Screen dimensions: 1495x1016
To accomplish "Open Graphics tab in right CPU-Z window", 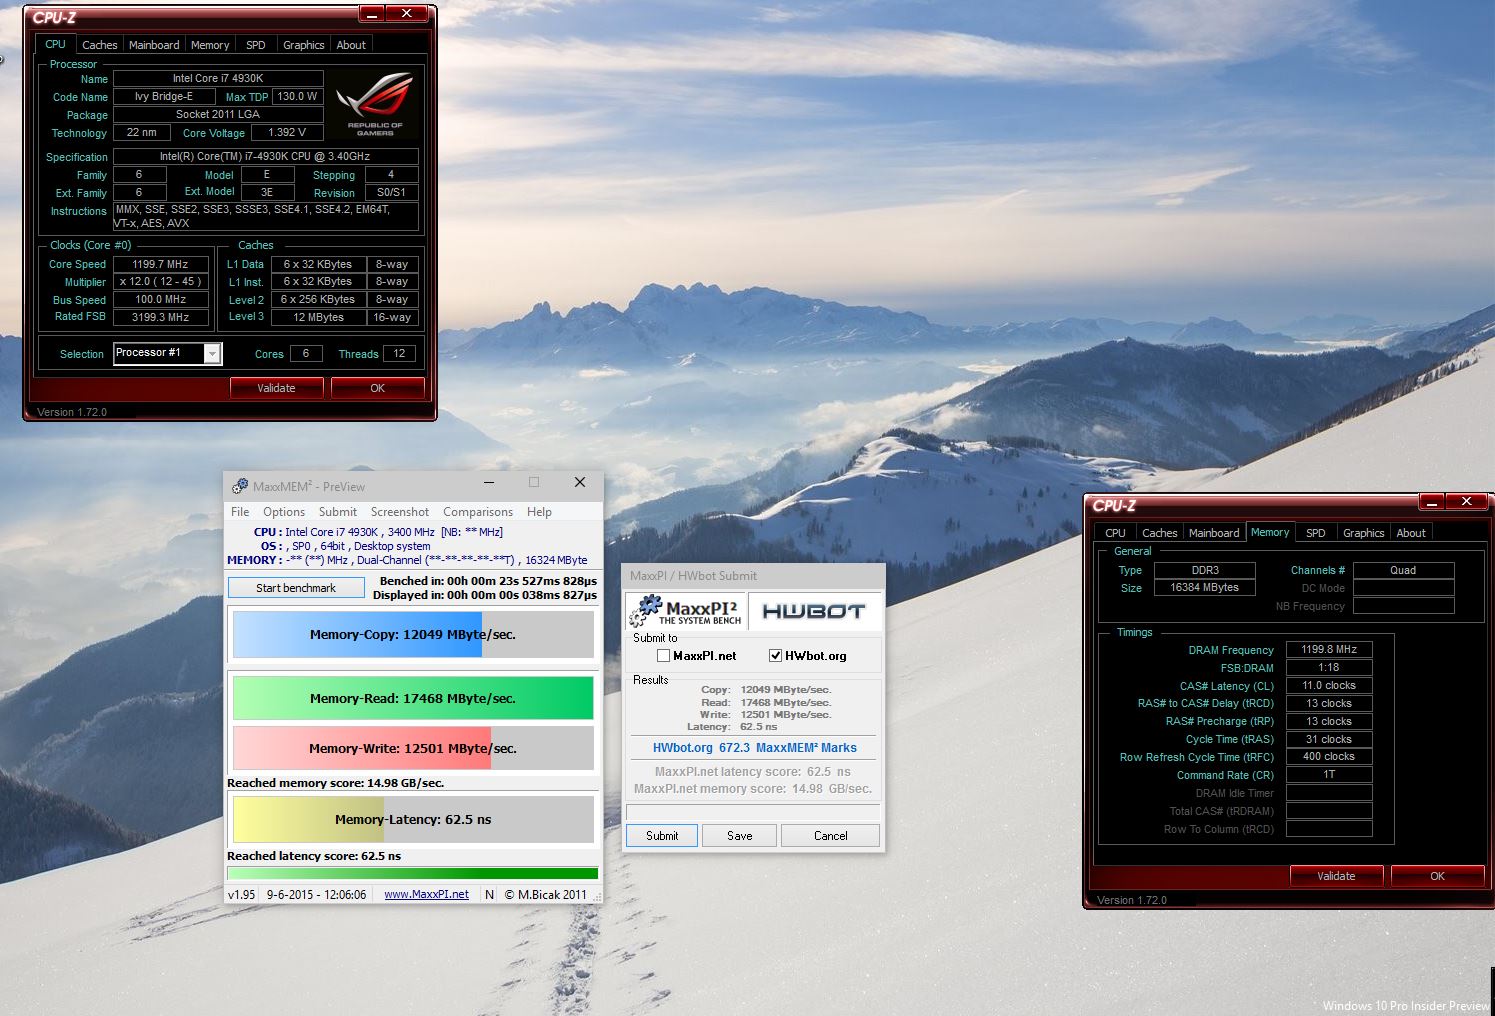I will point(1363,533).
